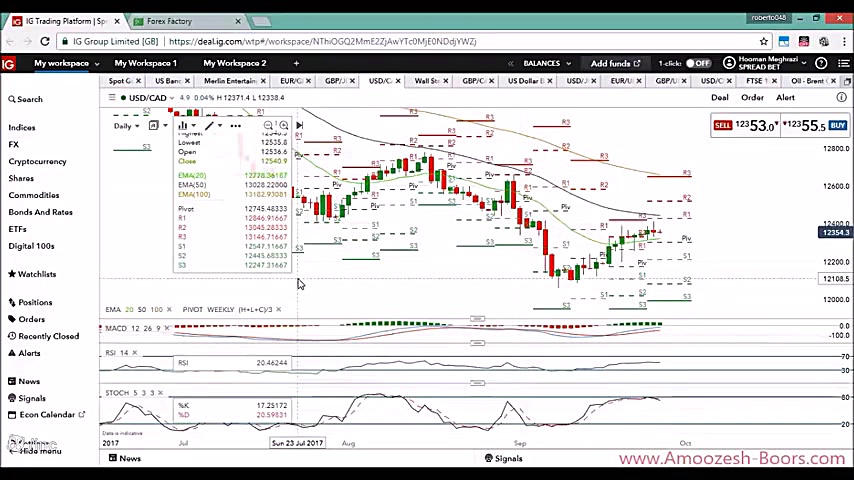The width and height of the screenshot is (854, 480).
Task: Zoom out the chart
Action: (x=268, y=125)
